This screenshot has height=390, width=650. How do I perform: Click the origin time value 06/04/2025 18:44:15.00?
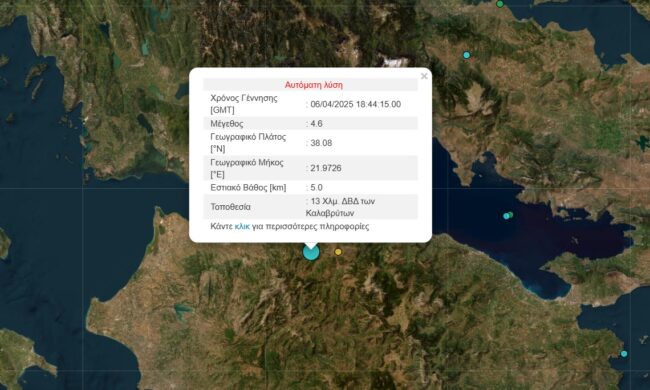pyautogui.click(x=356, y=104)
